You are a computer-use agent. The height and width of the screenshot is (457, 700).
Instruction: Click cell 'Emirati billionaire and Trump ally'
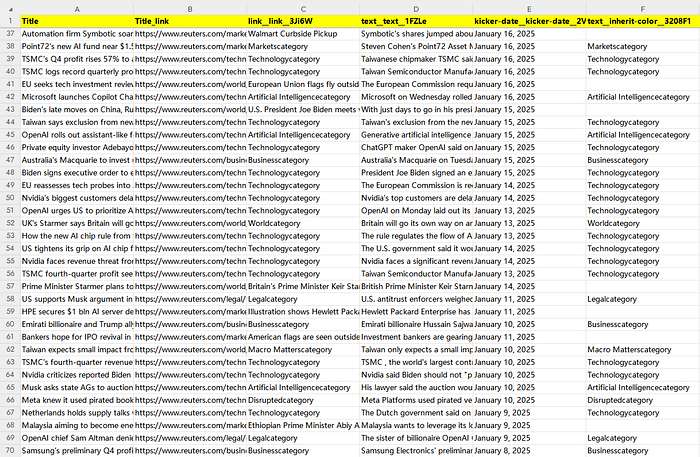pyautogui.click(x=77, y=324)
